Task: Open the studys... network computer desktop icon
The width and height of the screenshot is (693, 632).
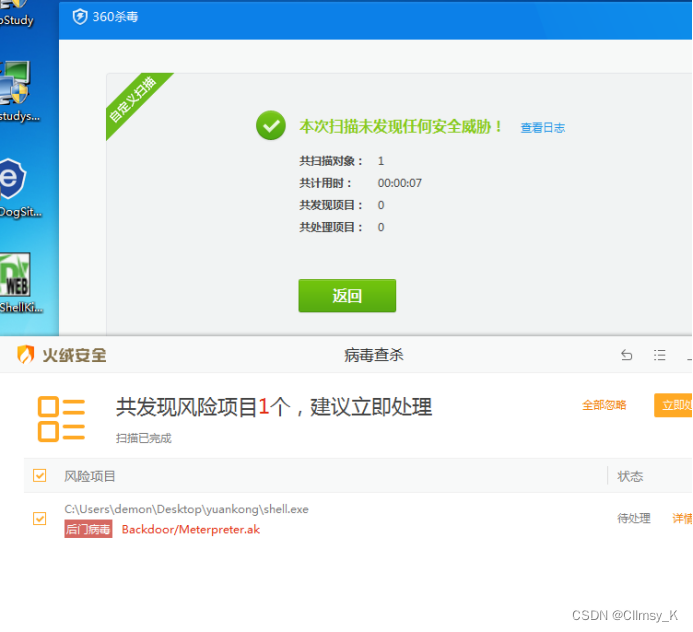Action: 15,83
